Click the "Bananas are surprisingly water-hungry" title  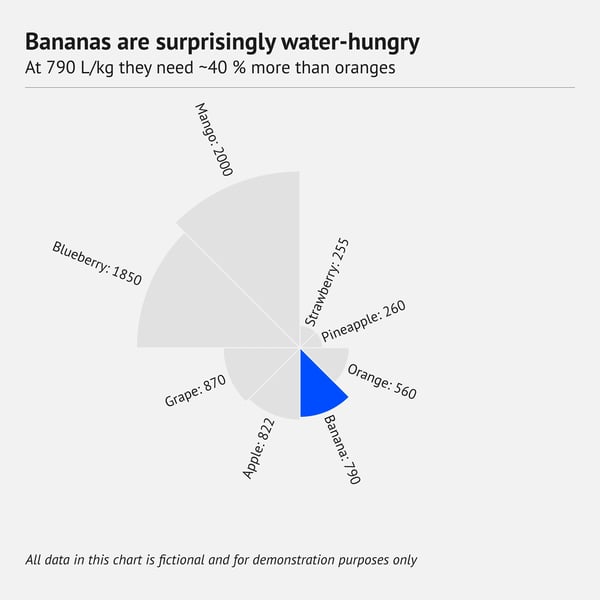222,42
